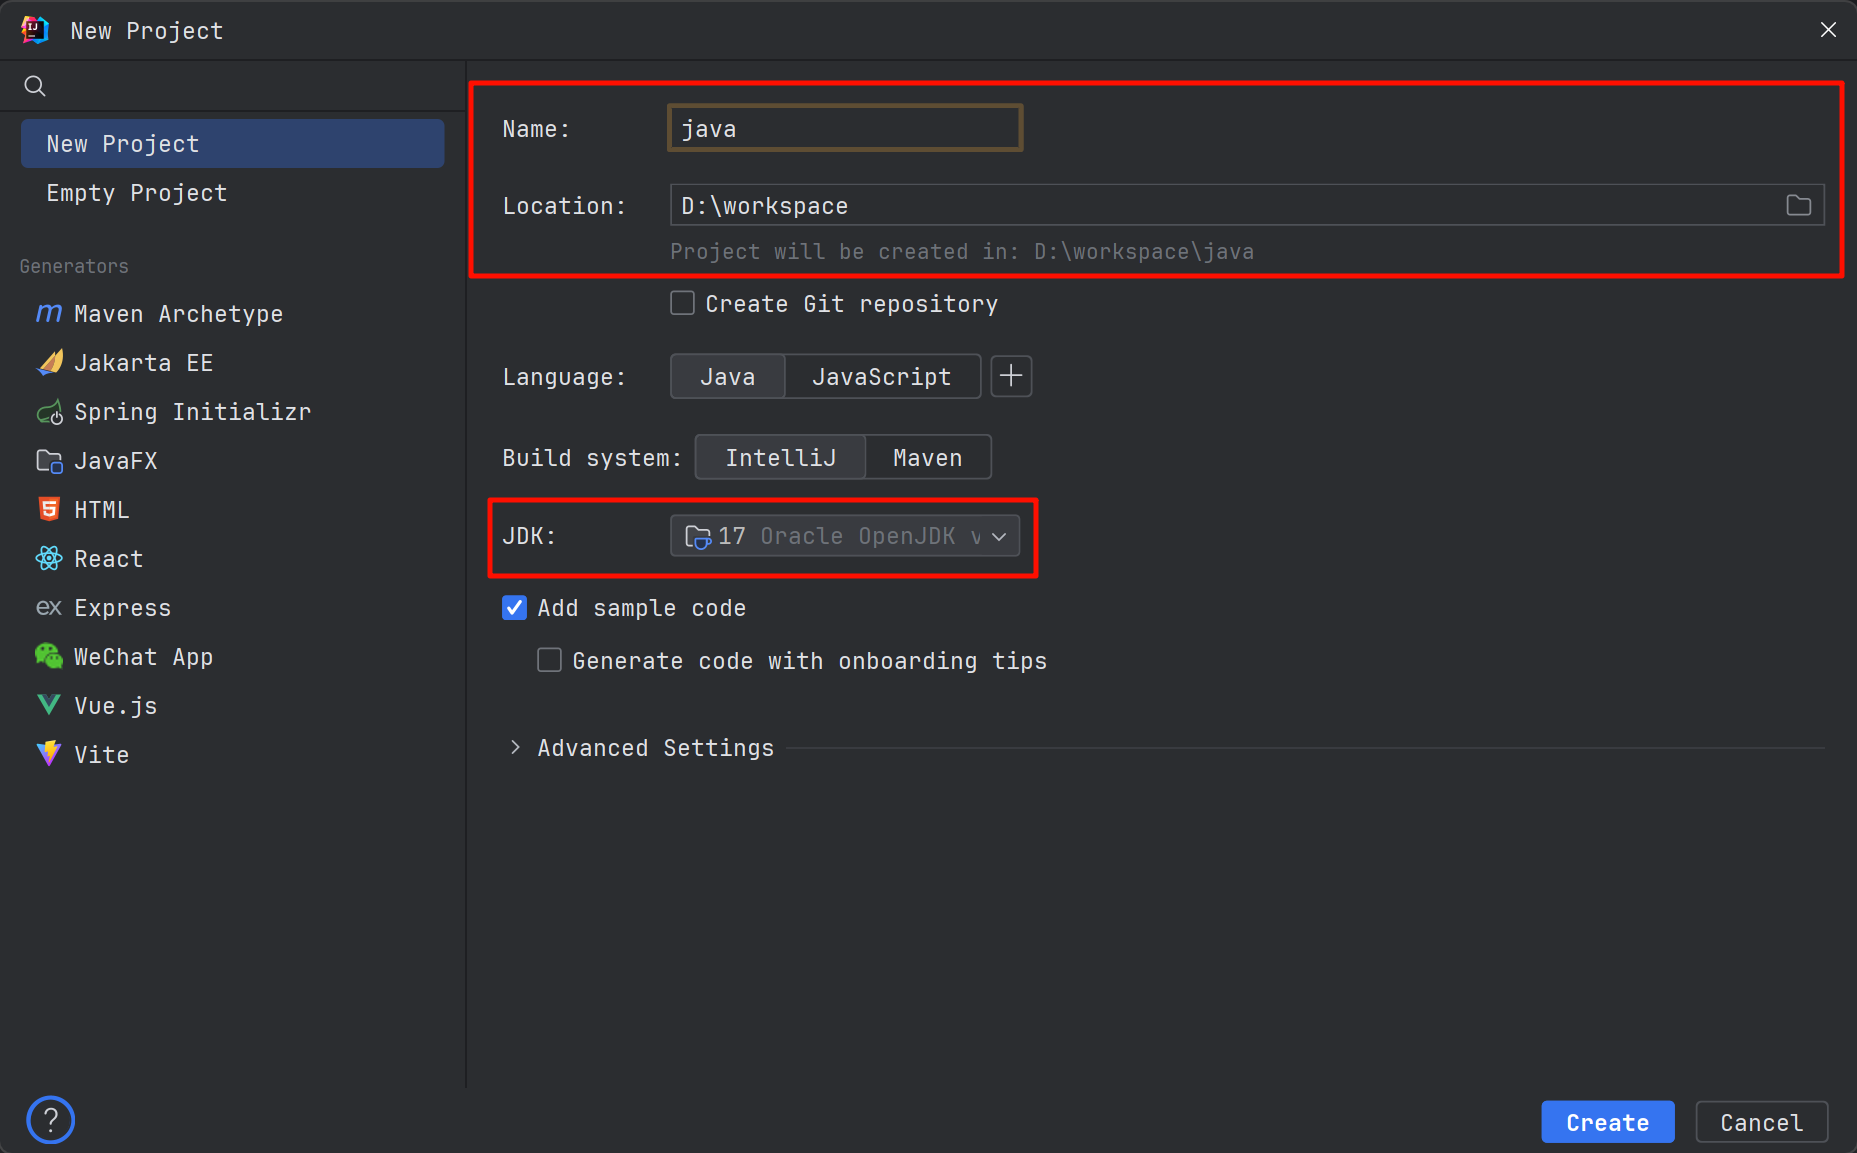Click the Name input field
1857x1153 pixels.
(x=845, y=128)
